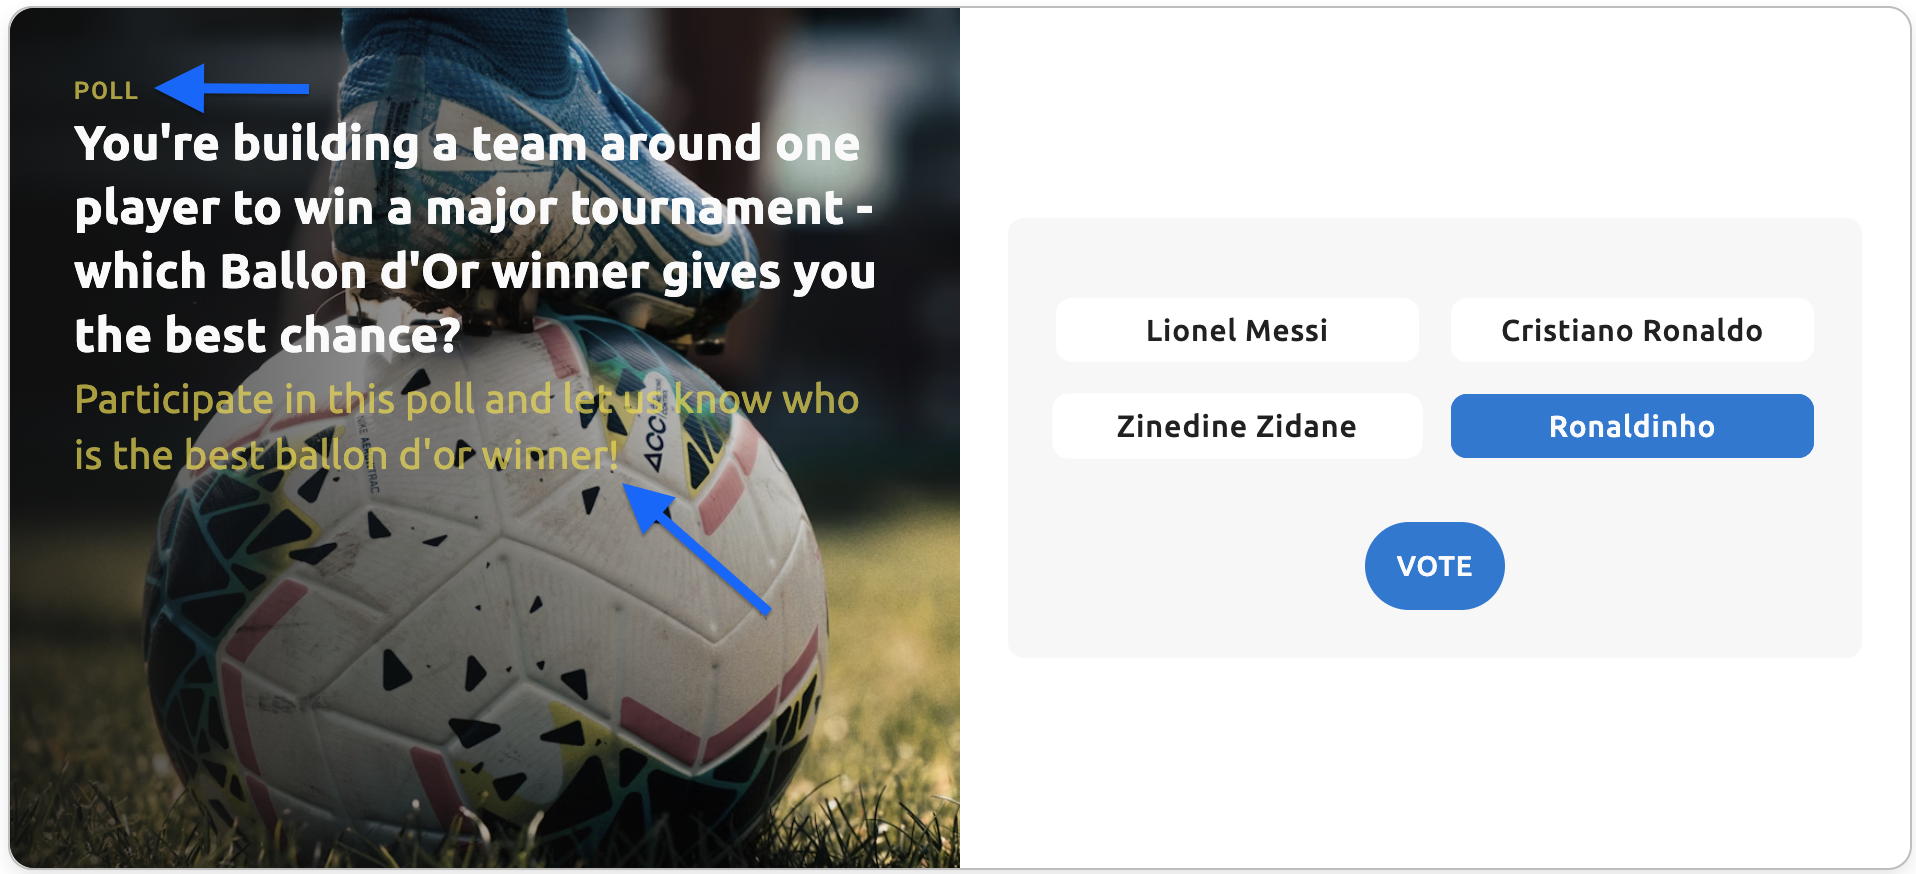1916x874 pixels.
Task: Pick the Zinedine Zidane option
Action: pos(1236,426)
